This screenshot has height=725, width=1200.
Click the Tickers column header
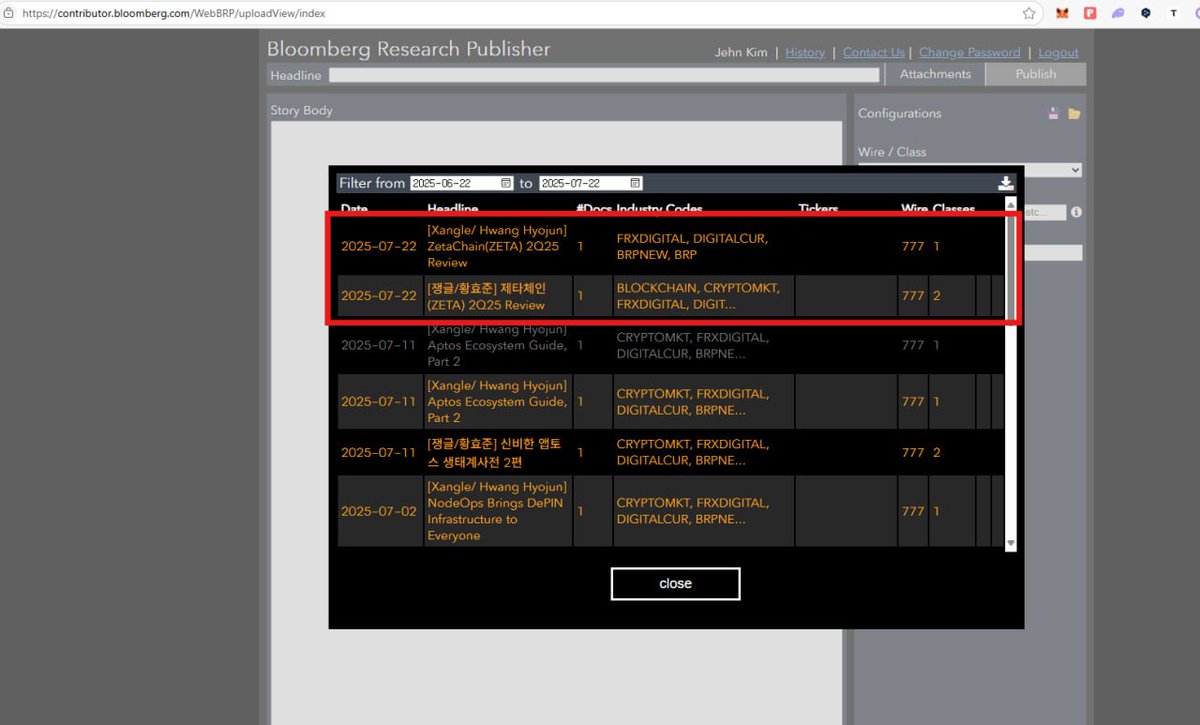tap(818, 209)
